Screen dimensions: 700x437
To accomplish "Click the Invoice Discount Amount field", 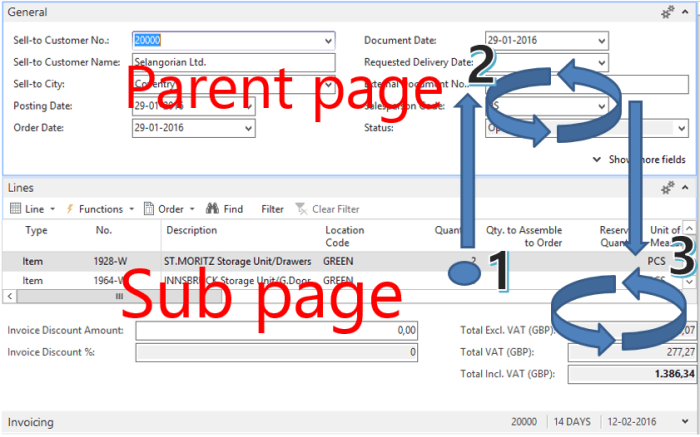I will [276, 330].
